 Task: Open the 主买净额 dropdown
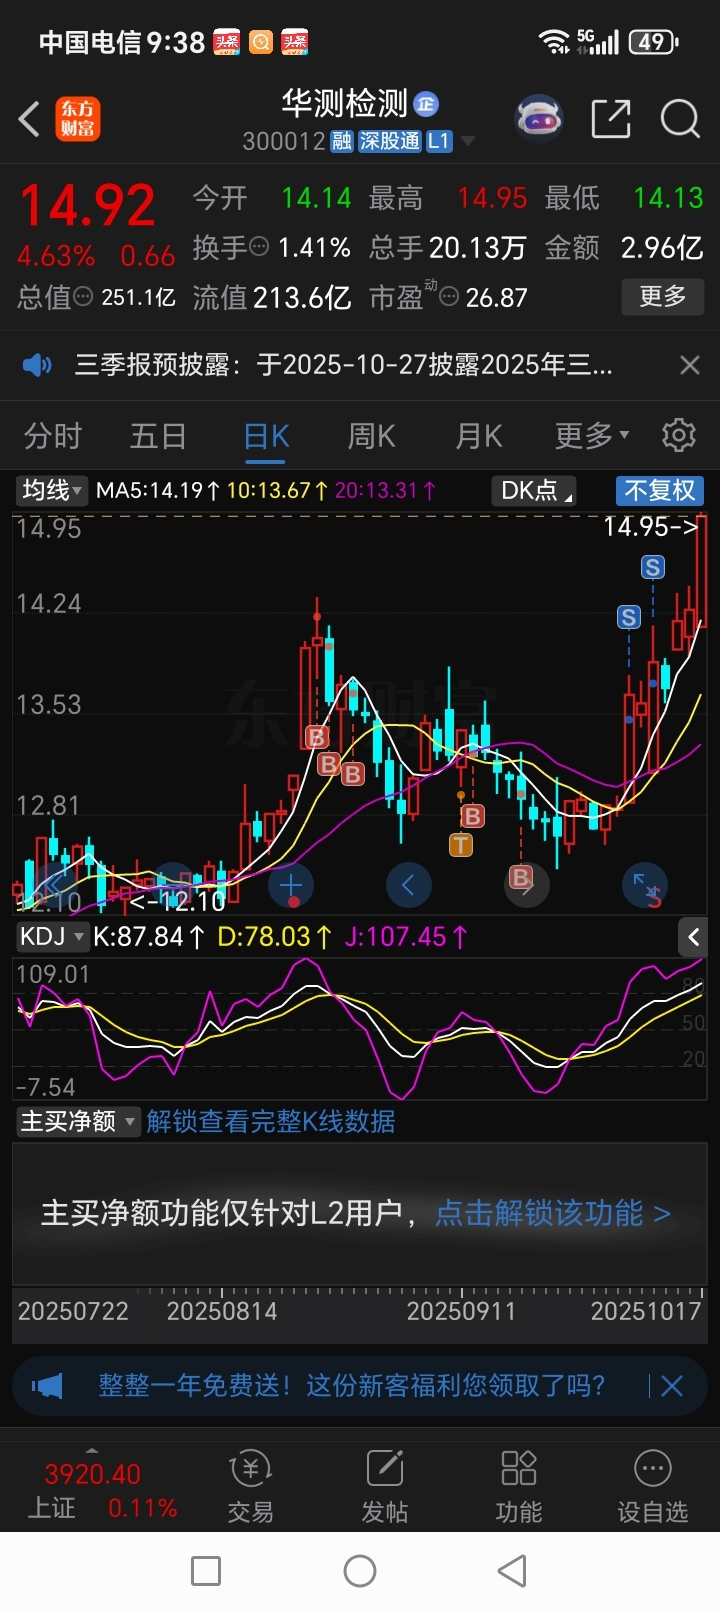77,1122
